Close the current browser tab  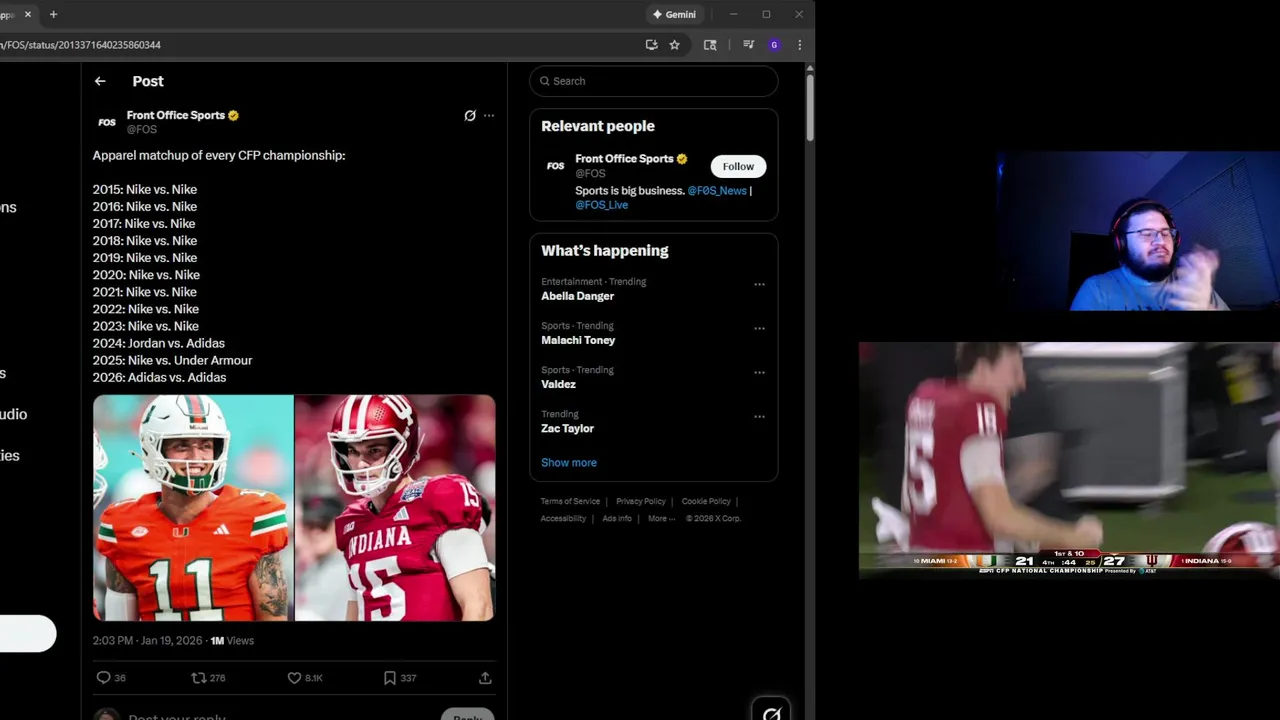28,14
